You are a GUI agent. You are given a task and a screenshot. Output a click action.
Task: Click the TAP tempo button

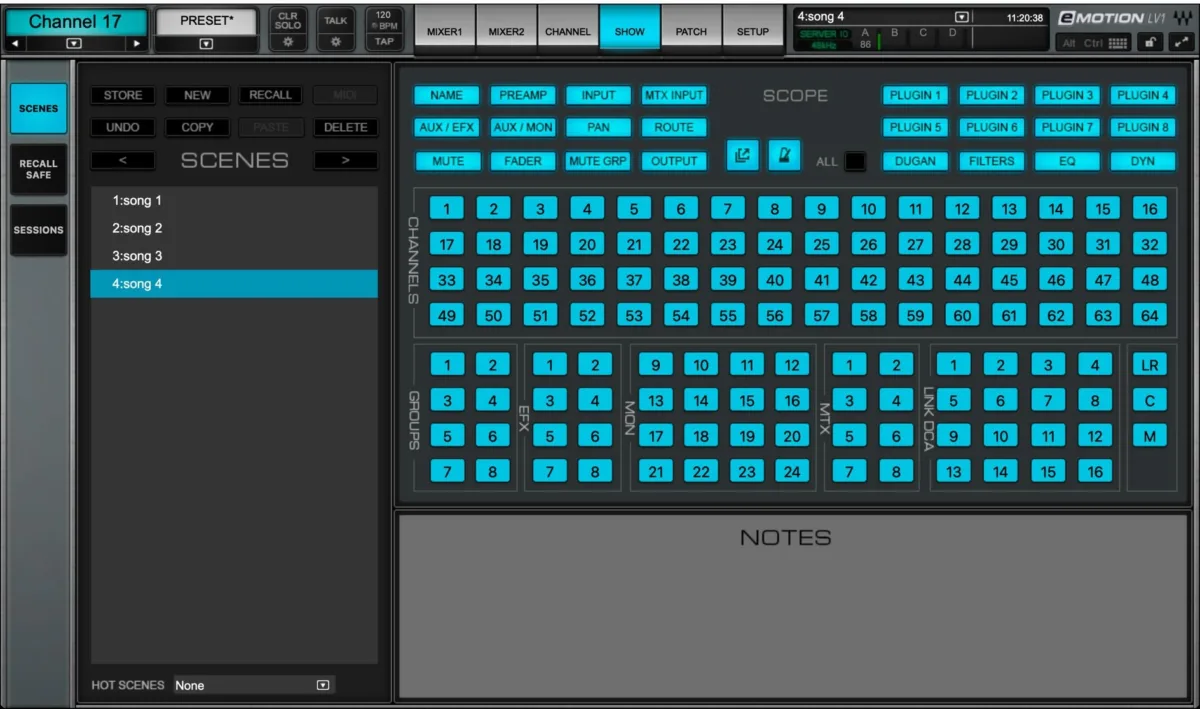coord(384,42)
